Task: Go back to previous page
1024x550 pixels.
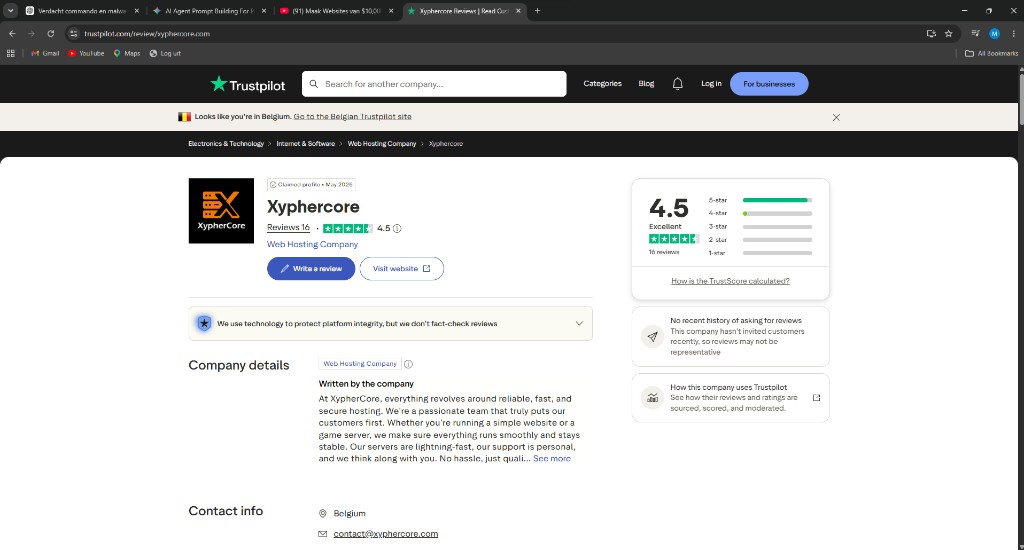Action: (x=12, y=33)
